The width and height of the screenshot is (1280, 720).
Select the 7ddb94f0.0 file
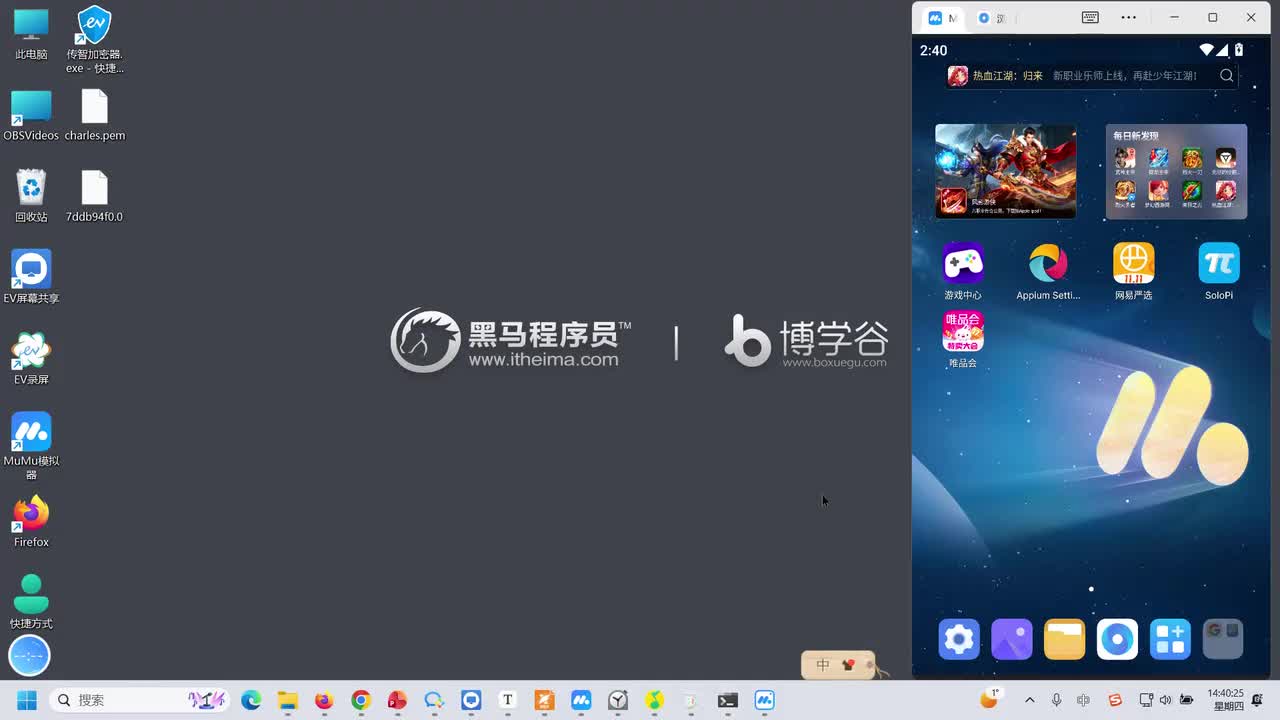click(x=94, y=196)
